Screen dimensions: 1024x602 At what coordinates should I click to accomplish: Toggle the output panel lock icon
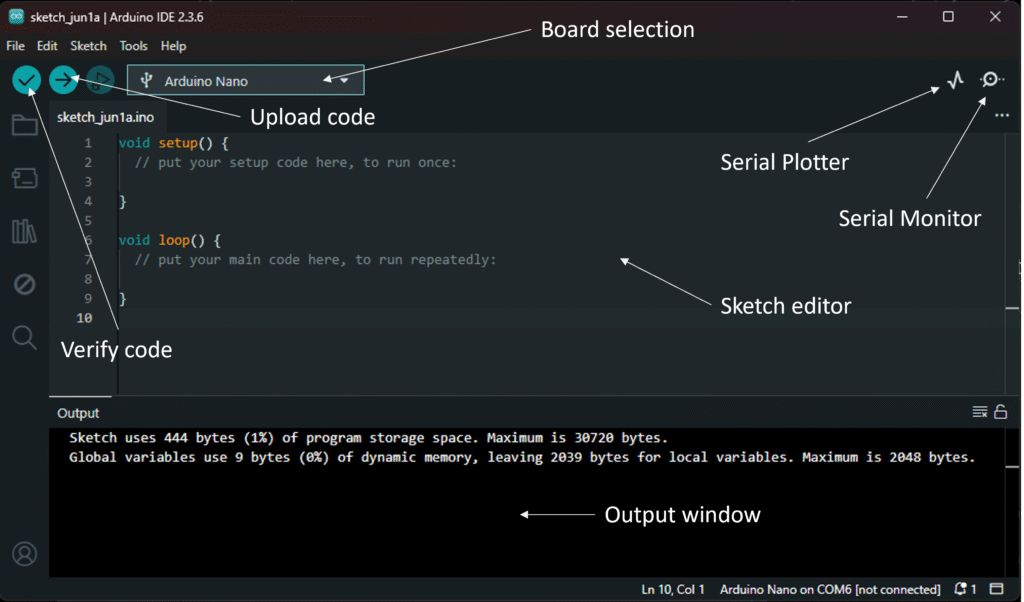1001,412
